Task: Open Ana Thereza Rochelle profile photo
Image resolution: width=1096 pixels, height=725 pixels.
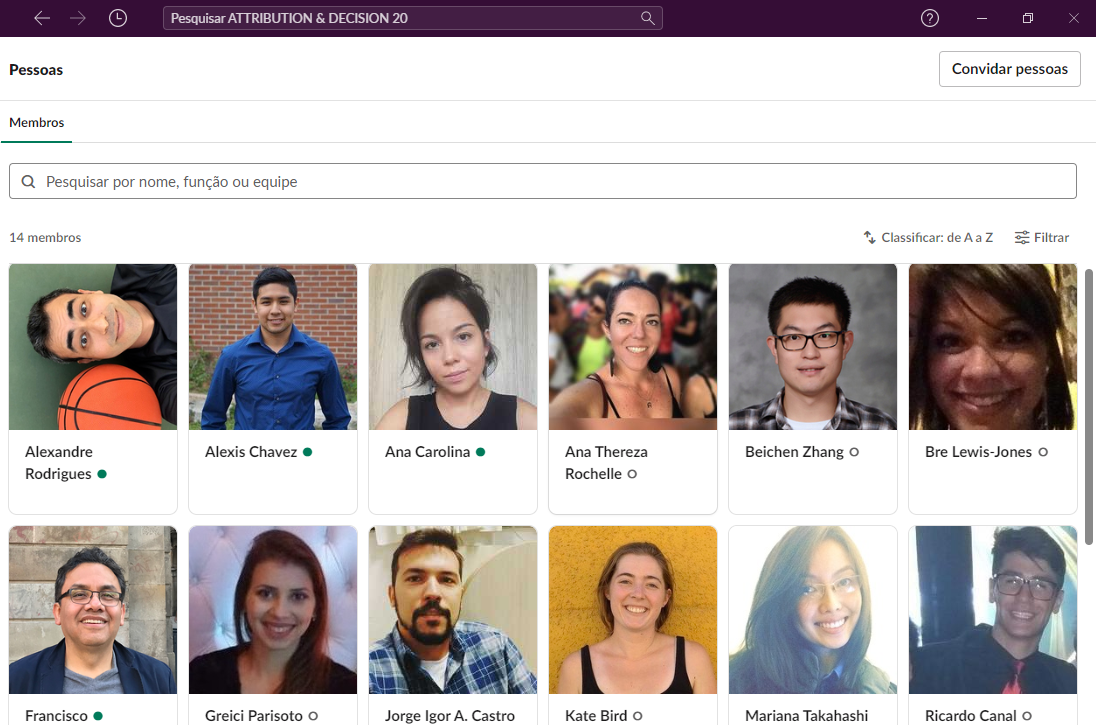Action: tap(633, 347)
